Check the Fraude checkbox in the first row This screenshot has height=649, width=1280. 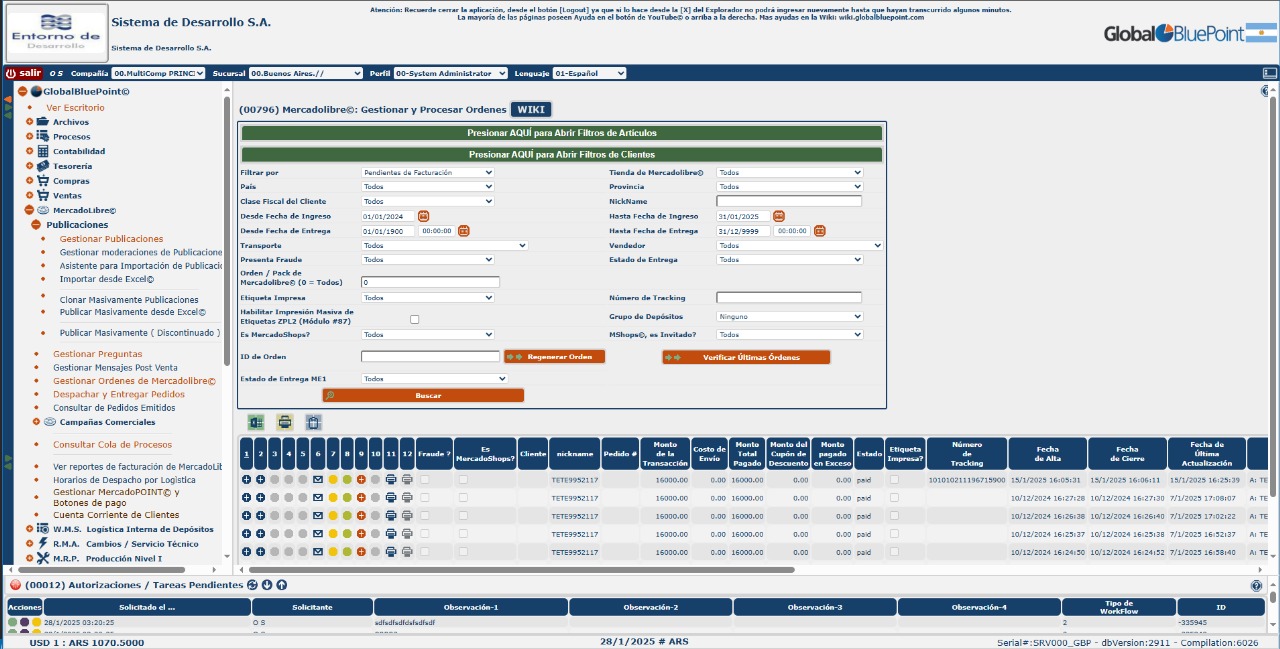pos(425,480)
